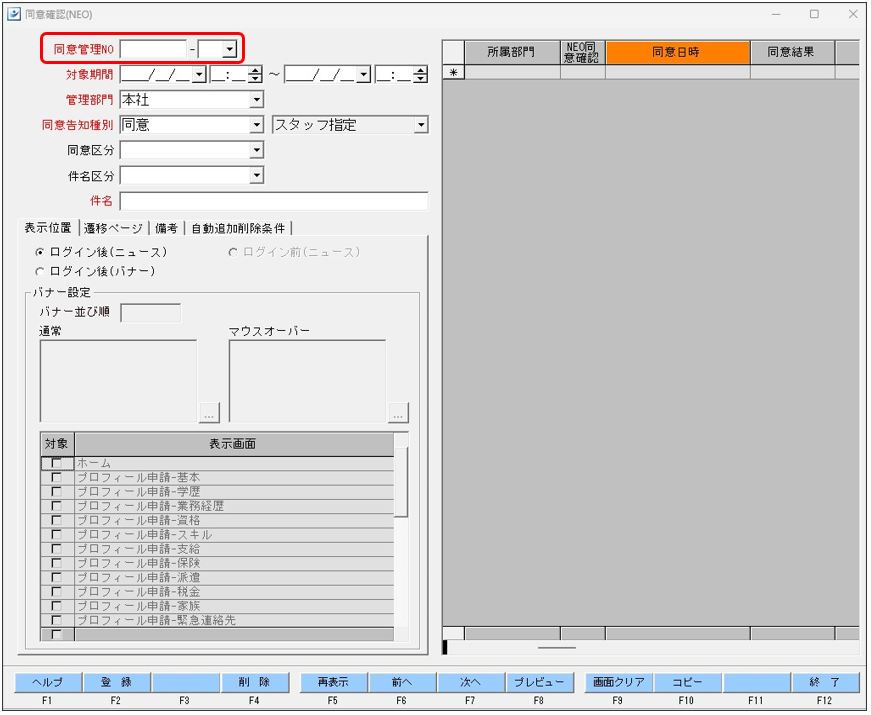
Task: Click the start time spinner of 対象期間
Action: pos(255,74)
